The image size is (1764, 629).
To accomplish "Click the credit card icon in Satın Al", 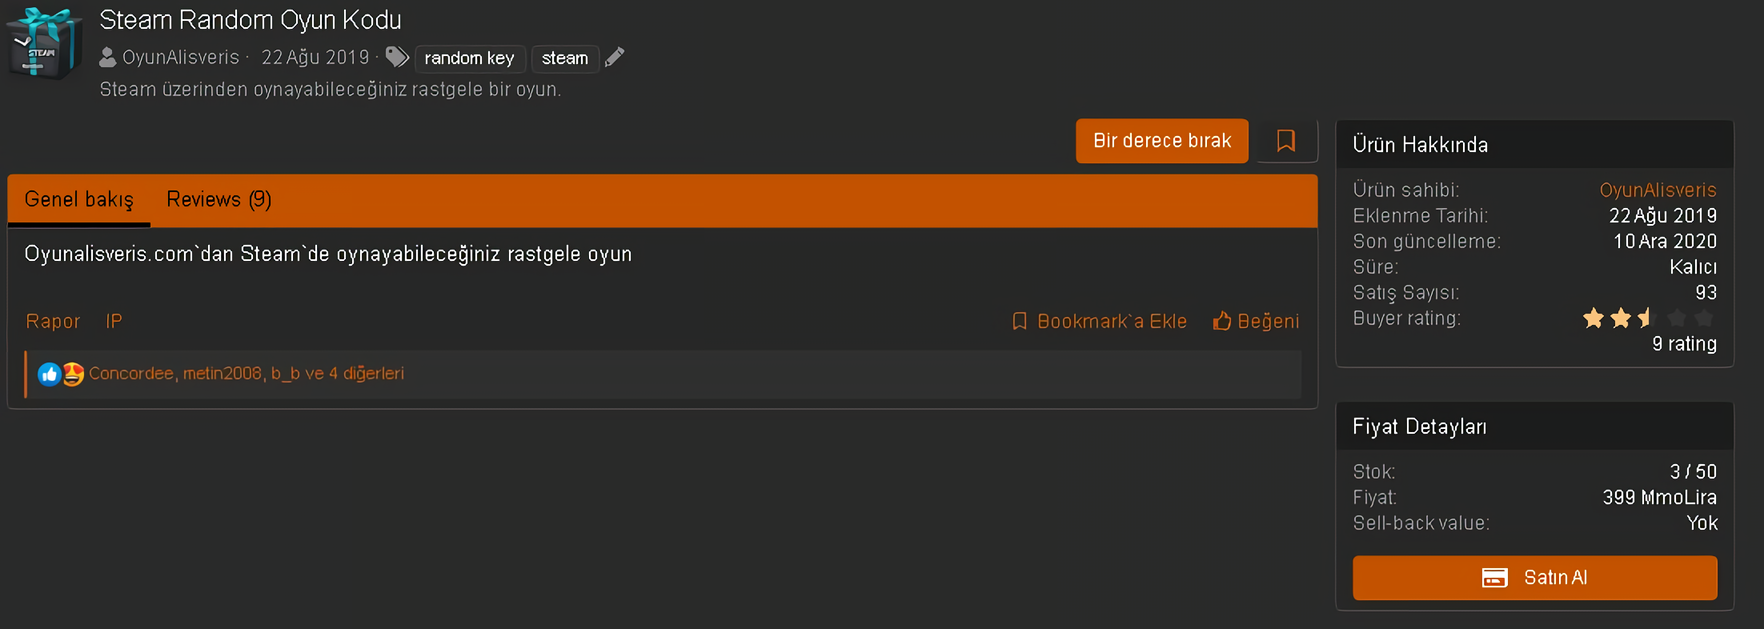I will pos(1494,578).
